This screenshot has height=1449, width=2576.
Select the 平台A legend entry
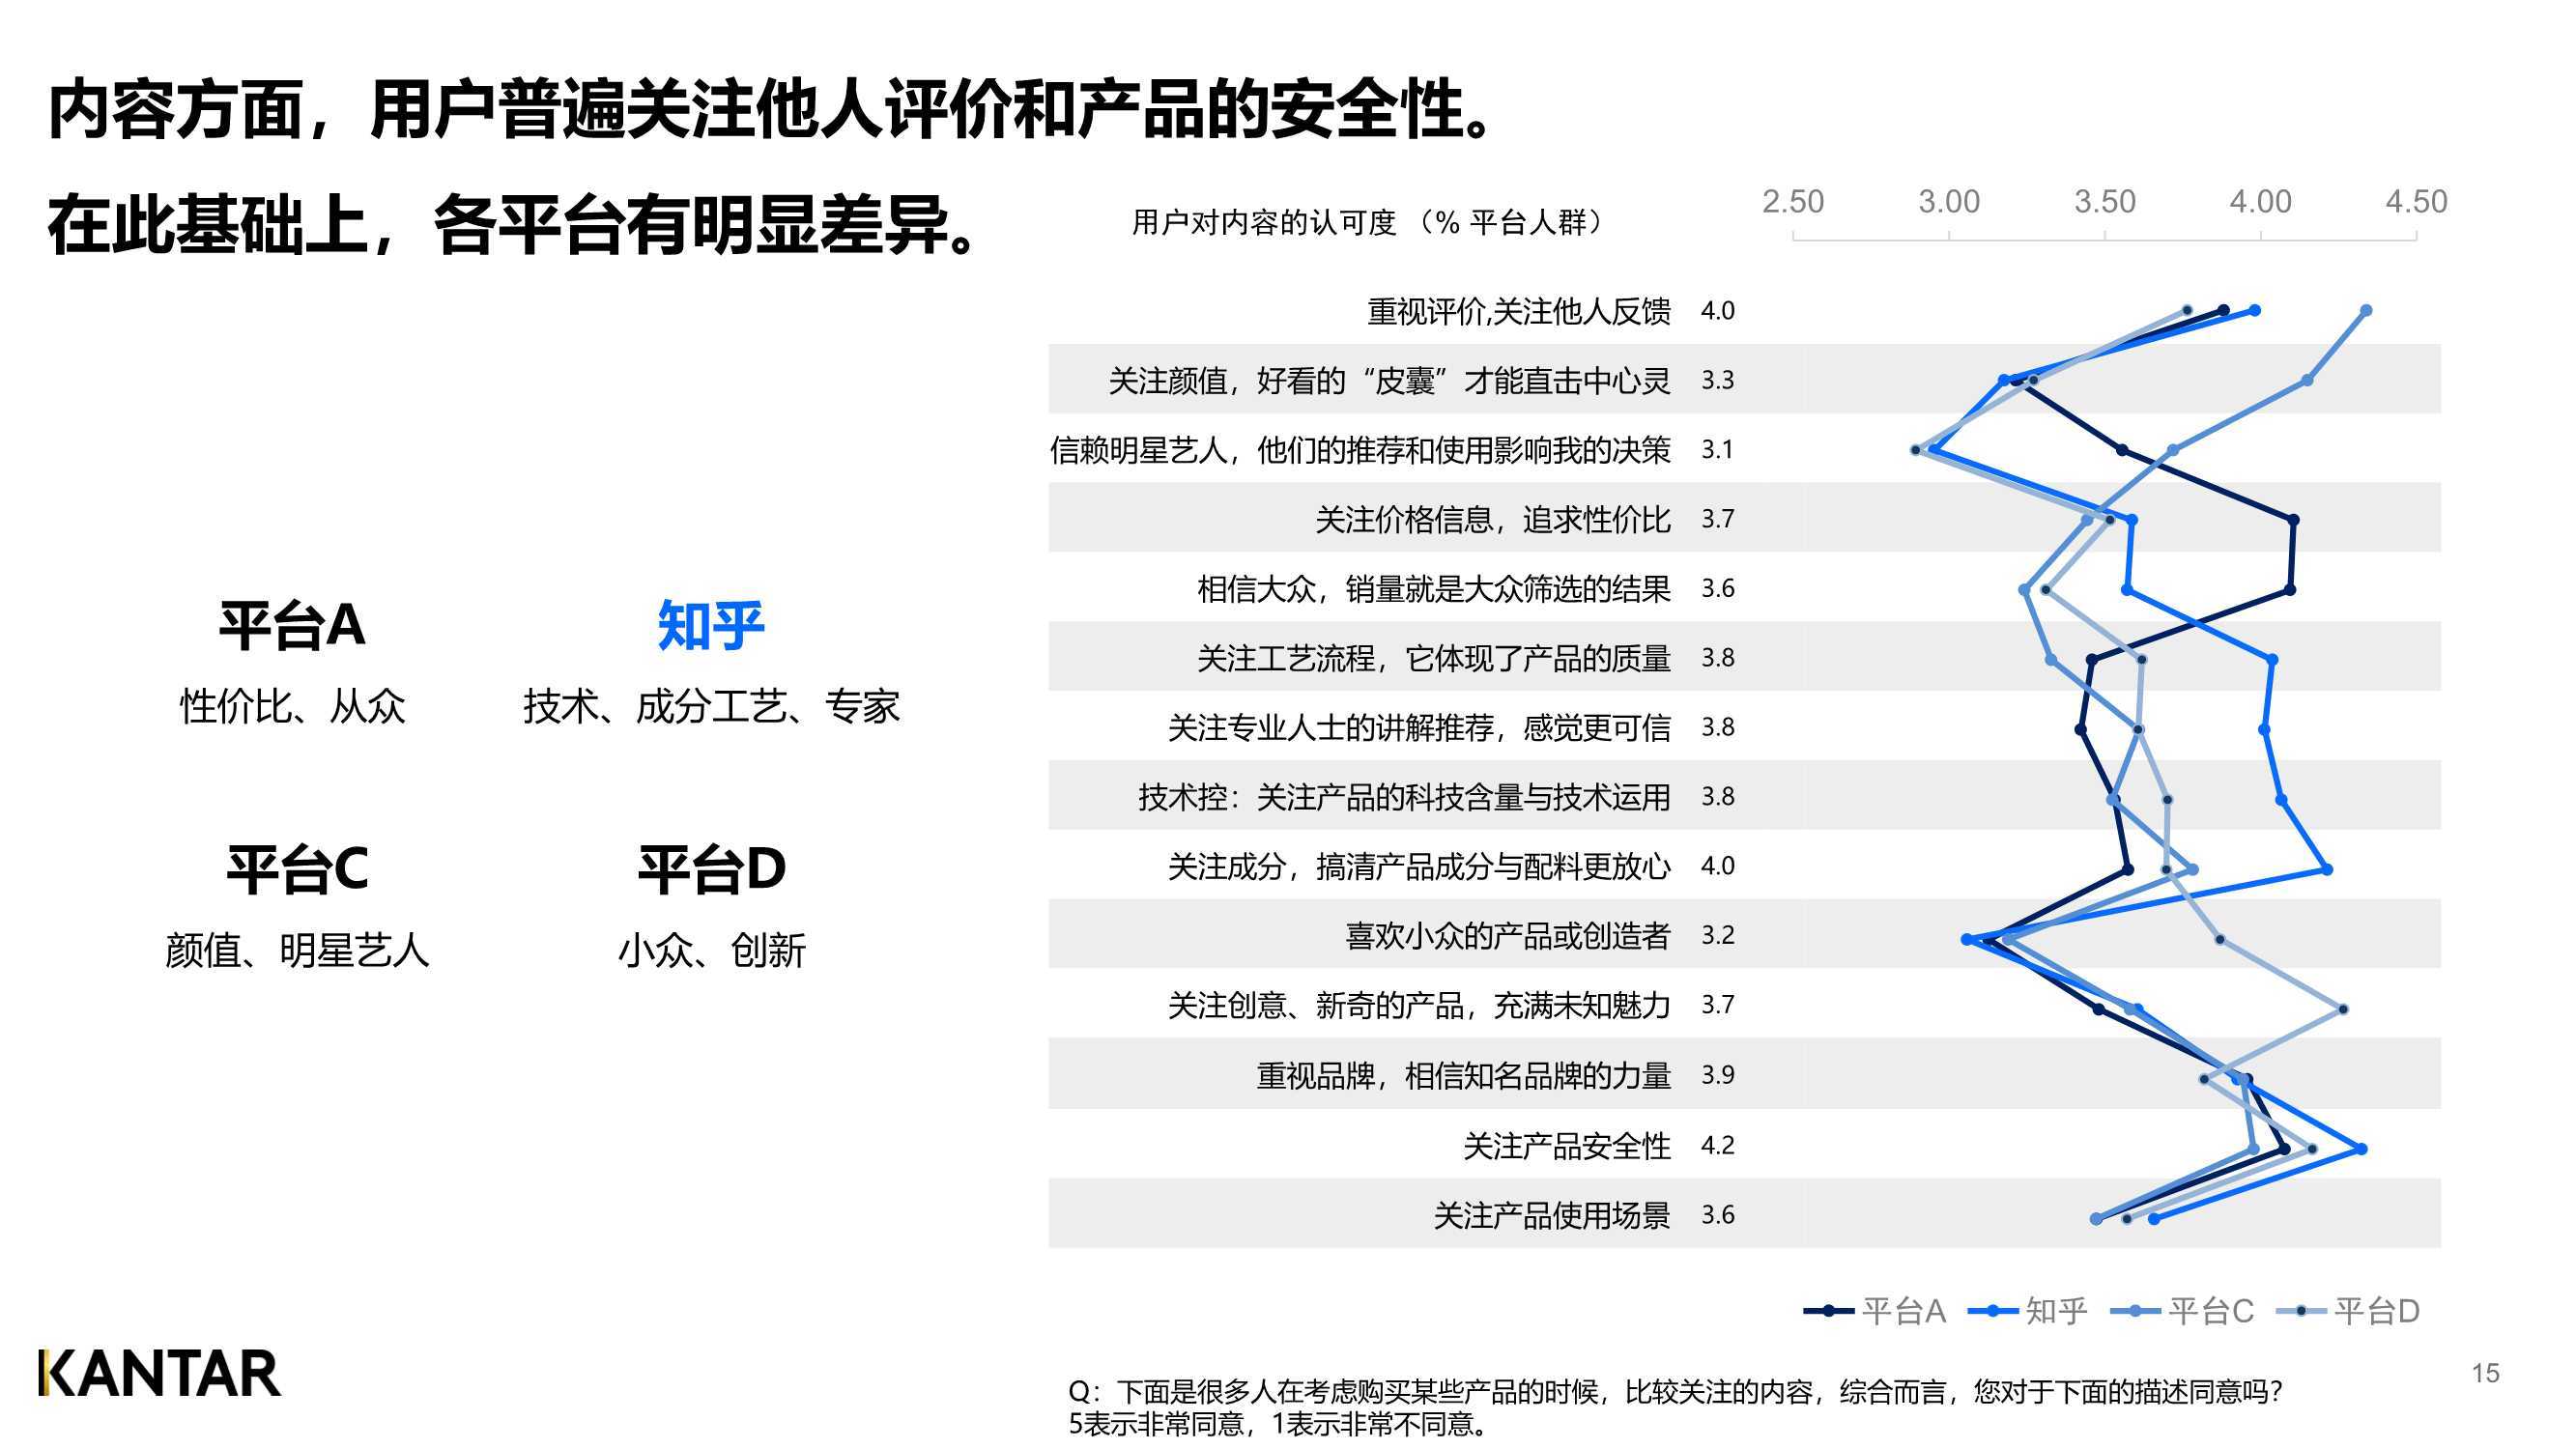(x=1874, y=1310)
